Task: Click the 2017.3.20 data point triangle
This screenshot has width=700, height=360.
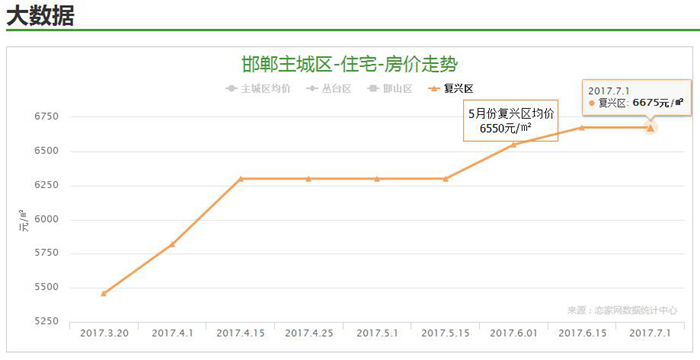Action: [104, 293]
